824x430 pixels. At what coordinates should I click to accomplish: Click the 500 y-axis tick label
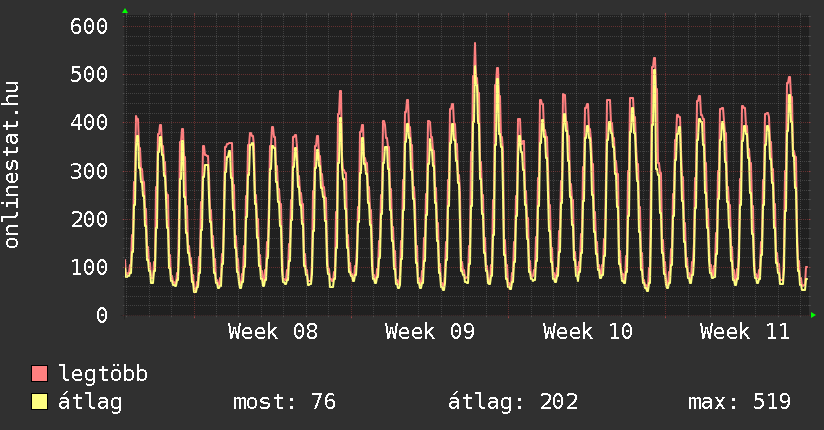(88, 75)
